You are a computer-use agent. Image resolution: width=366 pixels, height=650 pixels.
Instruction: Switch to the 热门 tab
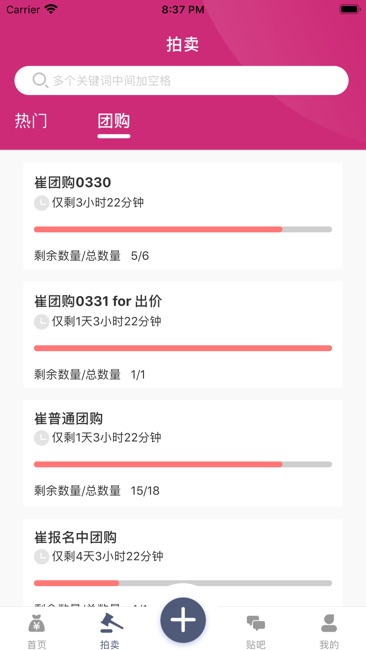tap(31, 121)
